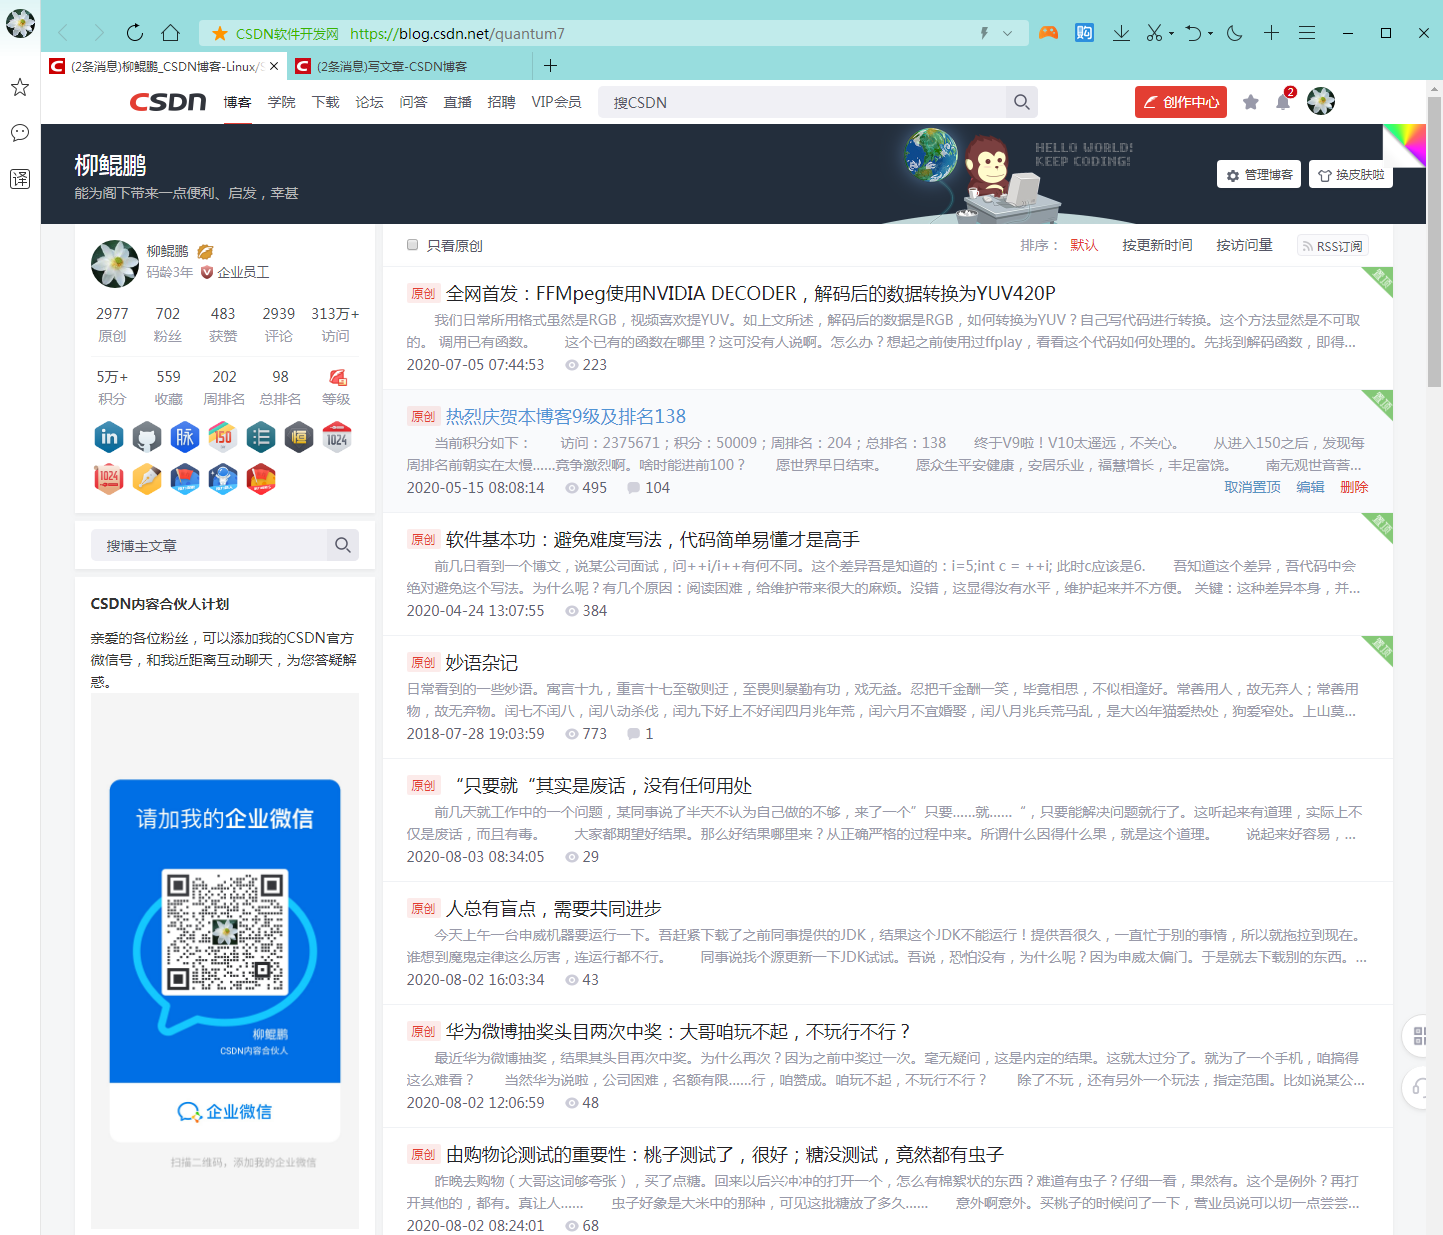Open the 学院 nav menu item
Viewport: 1443px width, 1235px height.
tap(282, 102)
